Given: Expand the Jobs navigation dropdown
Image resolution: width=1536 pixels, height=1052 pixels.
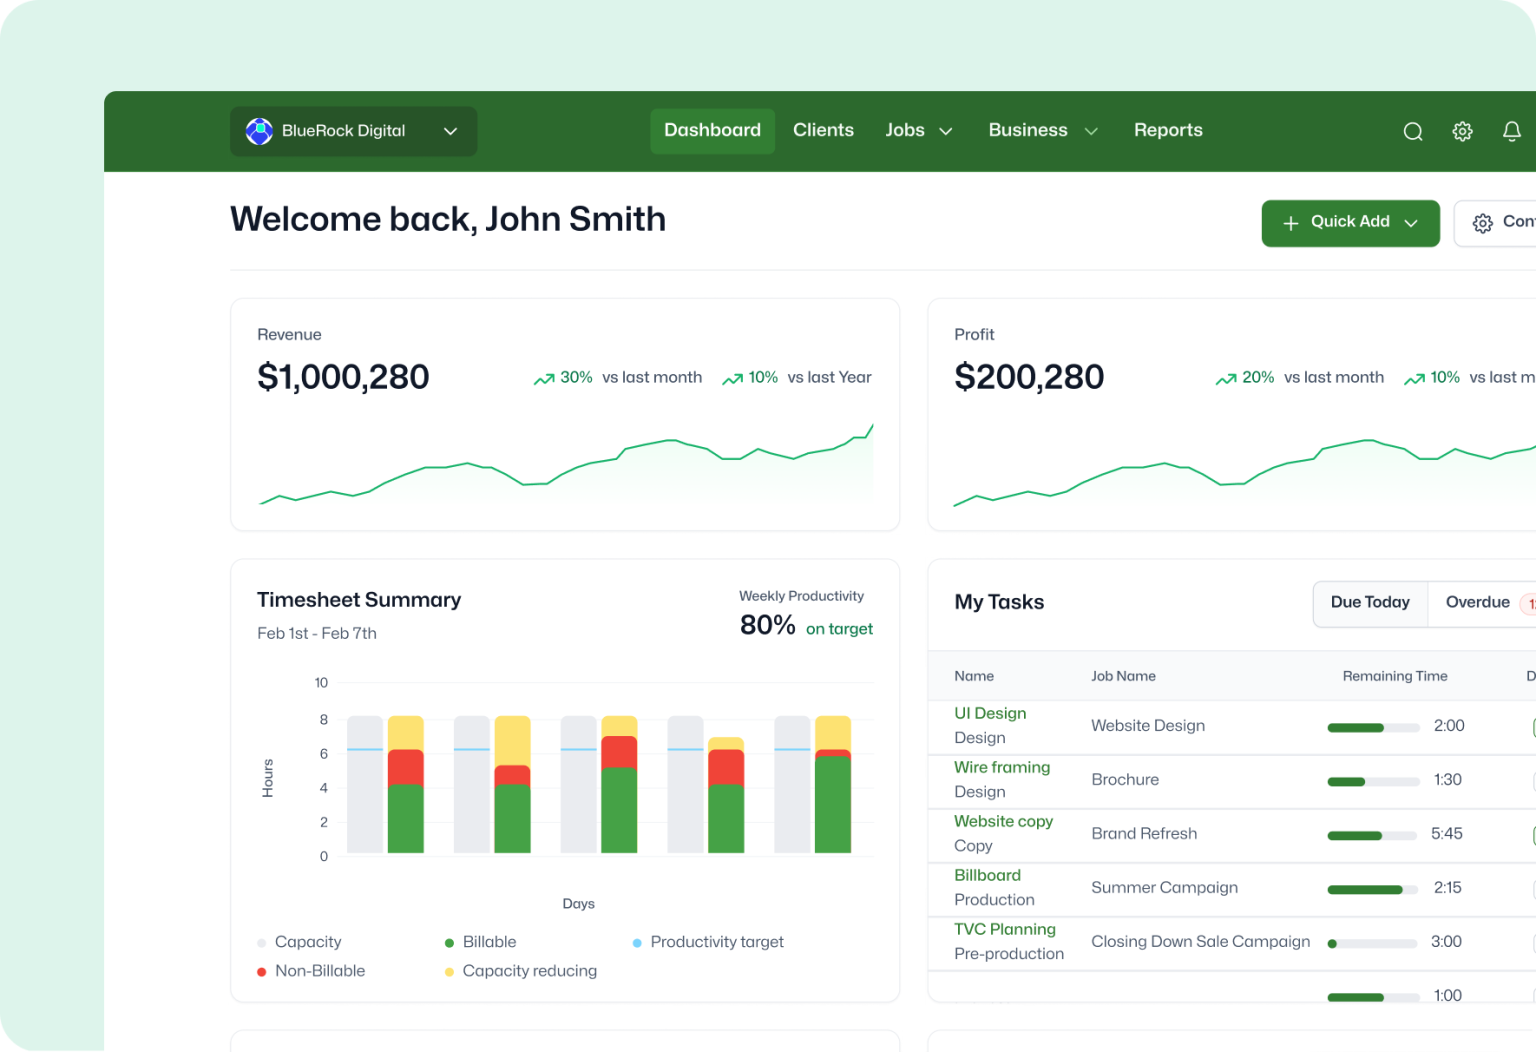Looking at the screenshot, I should [x=918, y=130].
